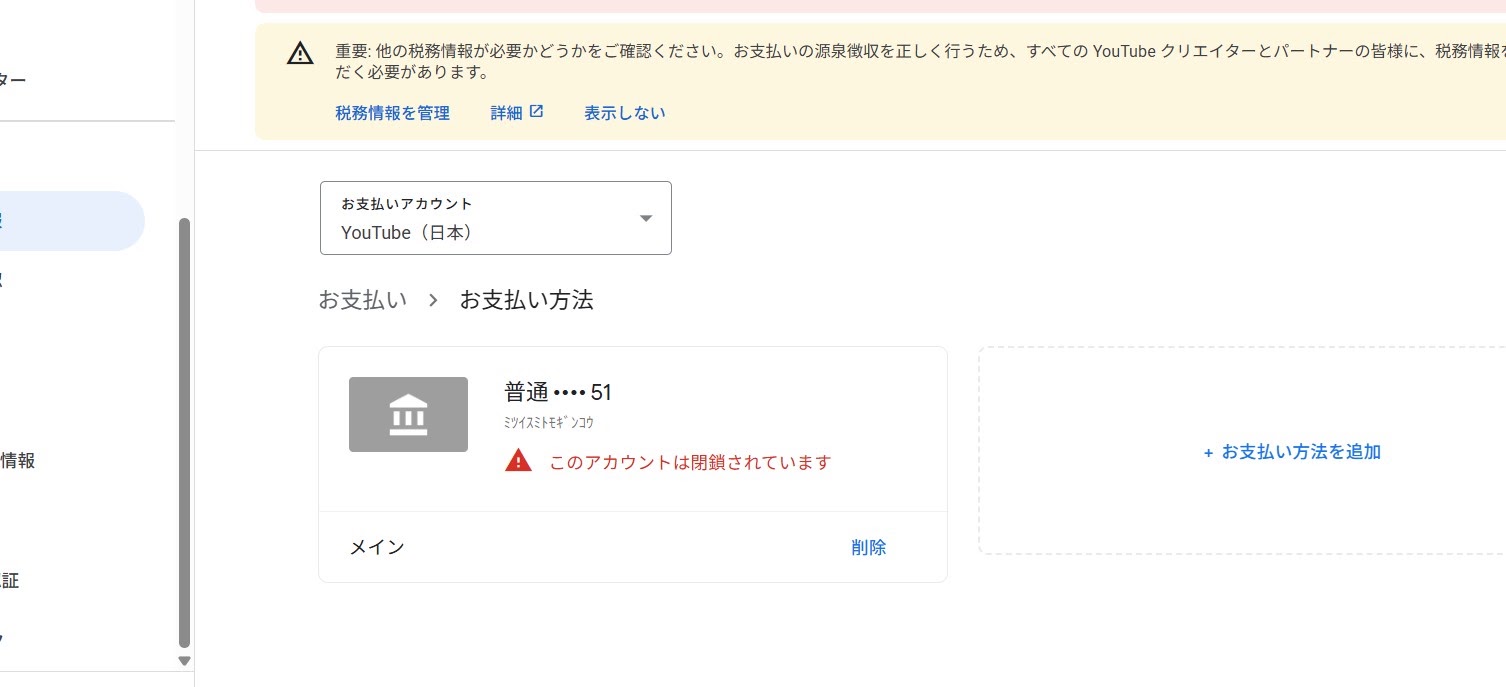Dismiss banner with 表示しない
The height and width of the screenshot is (687, 1506).
click(625, 113)
